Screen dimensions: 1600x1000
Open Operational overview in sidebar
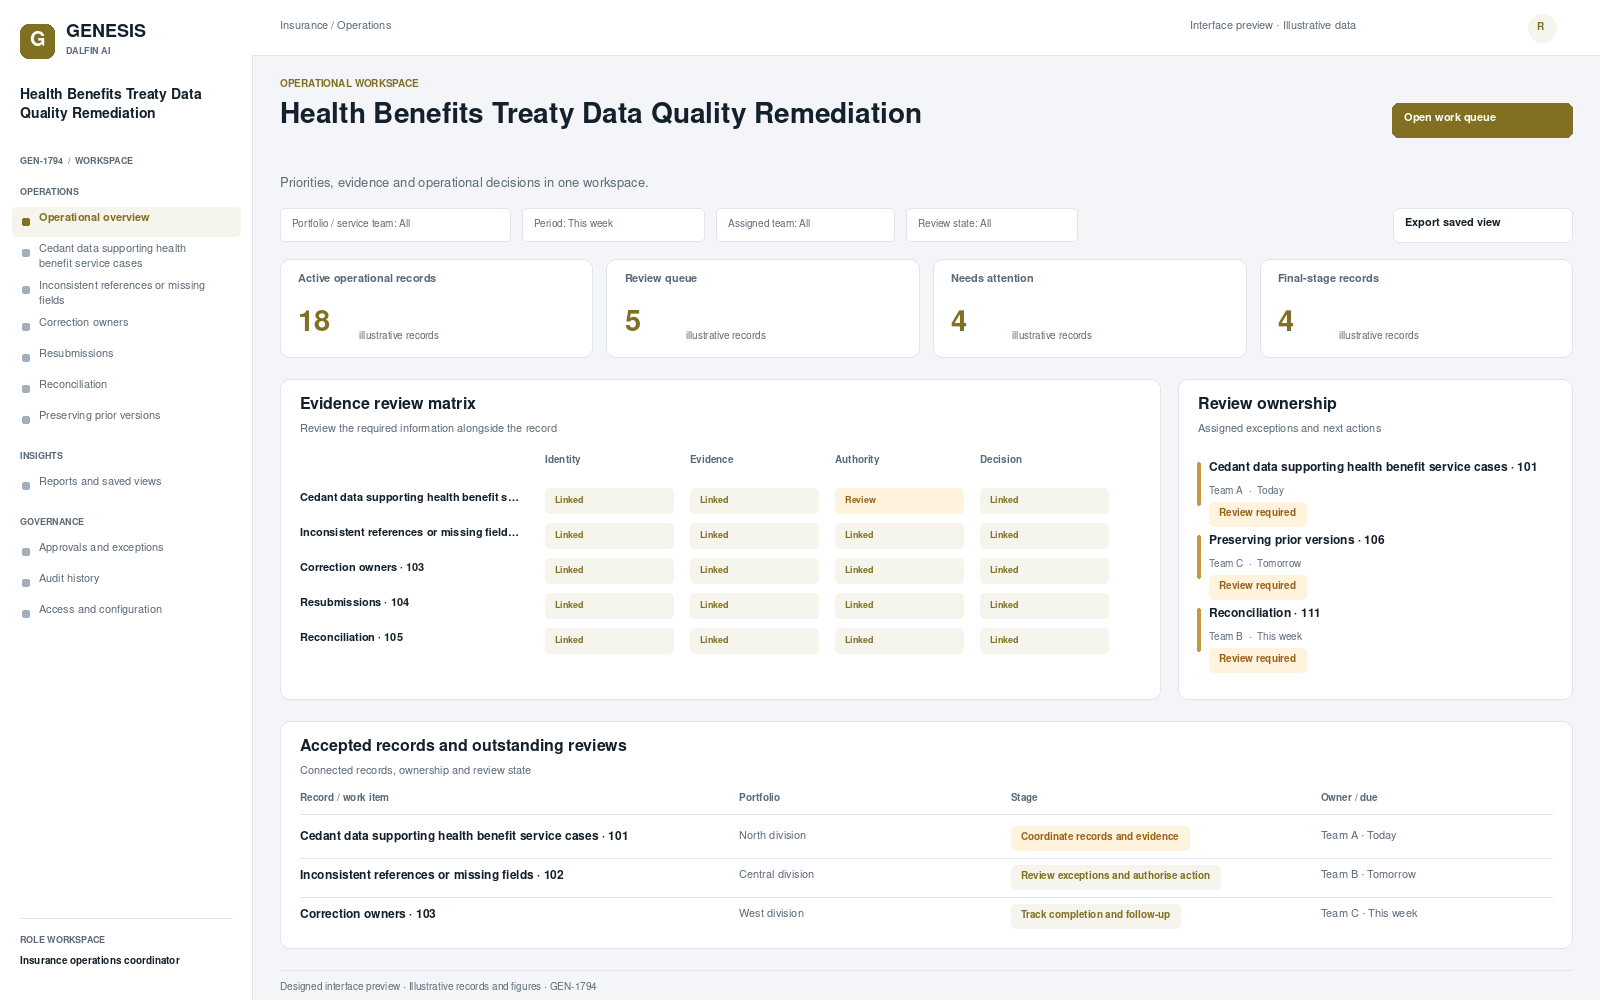pyautogui.click(x=126, y=221)
